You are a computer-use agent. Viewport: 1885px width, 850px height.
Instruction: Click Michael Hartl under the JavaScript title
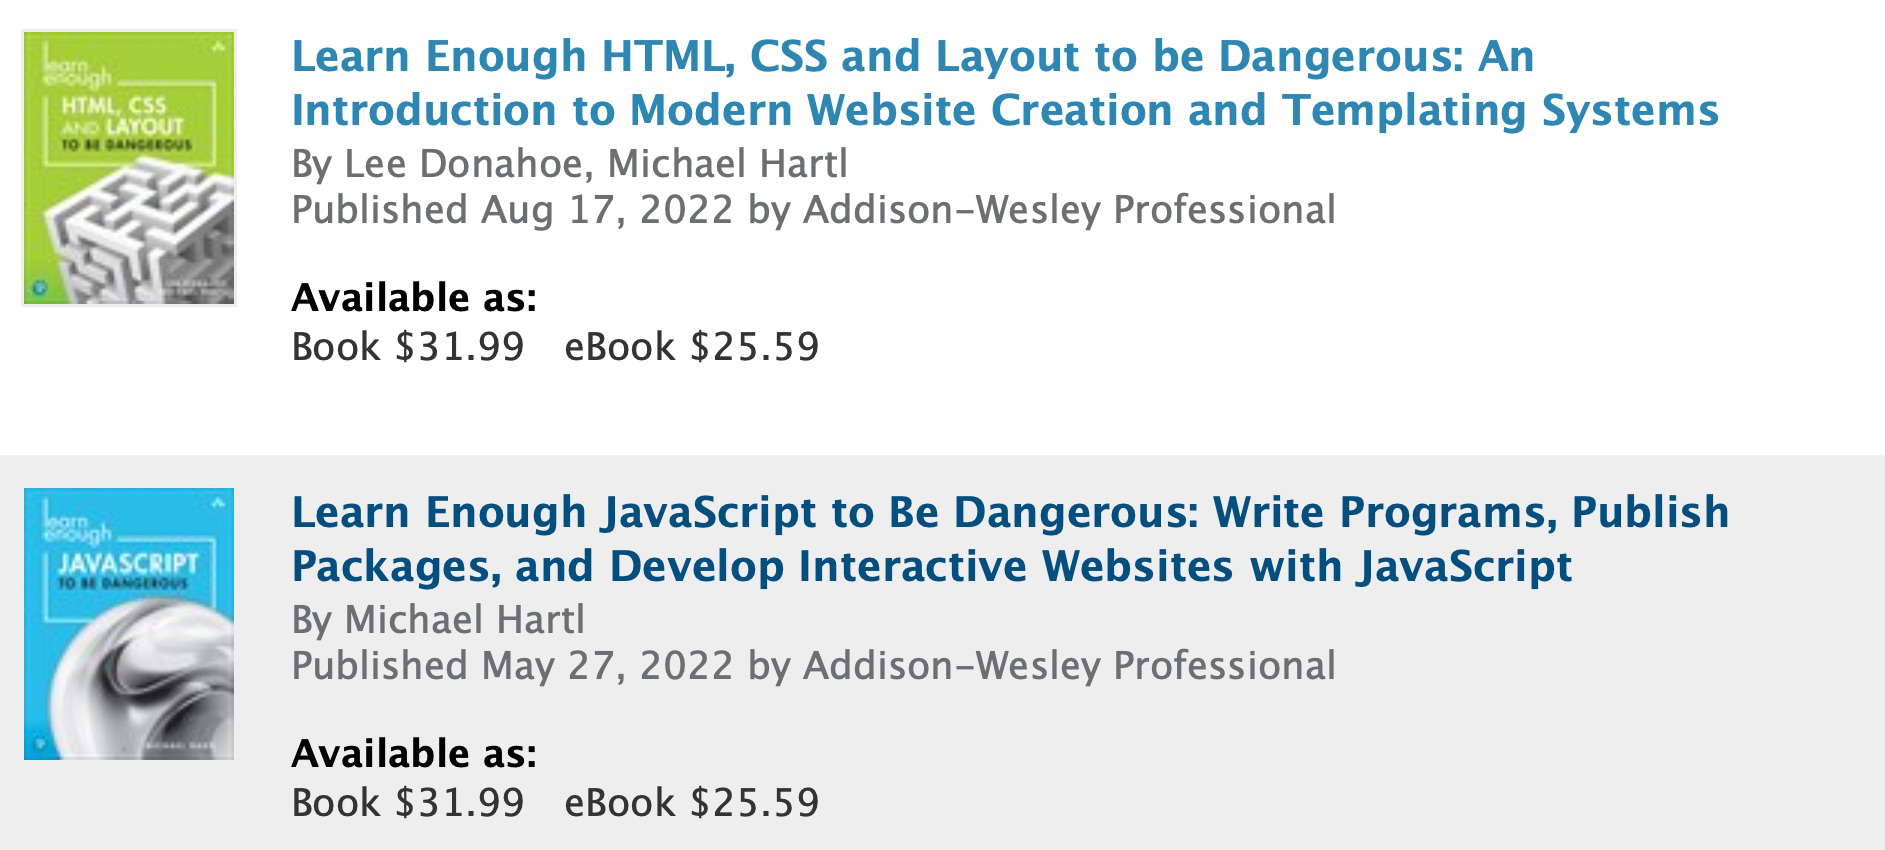pyautogui.click(x=464, y=620)
